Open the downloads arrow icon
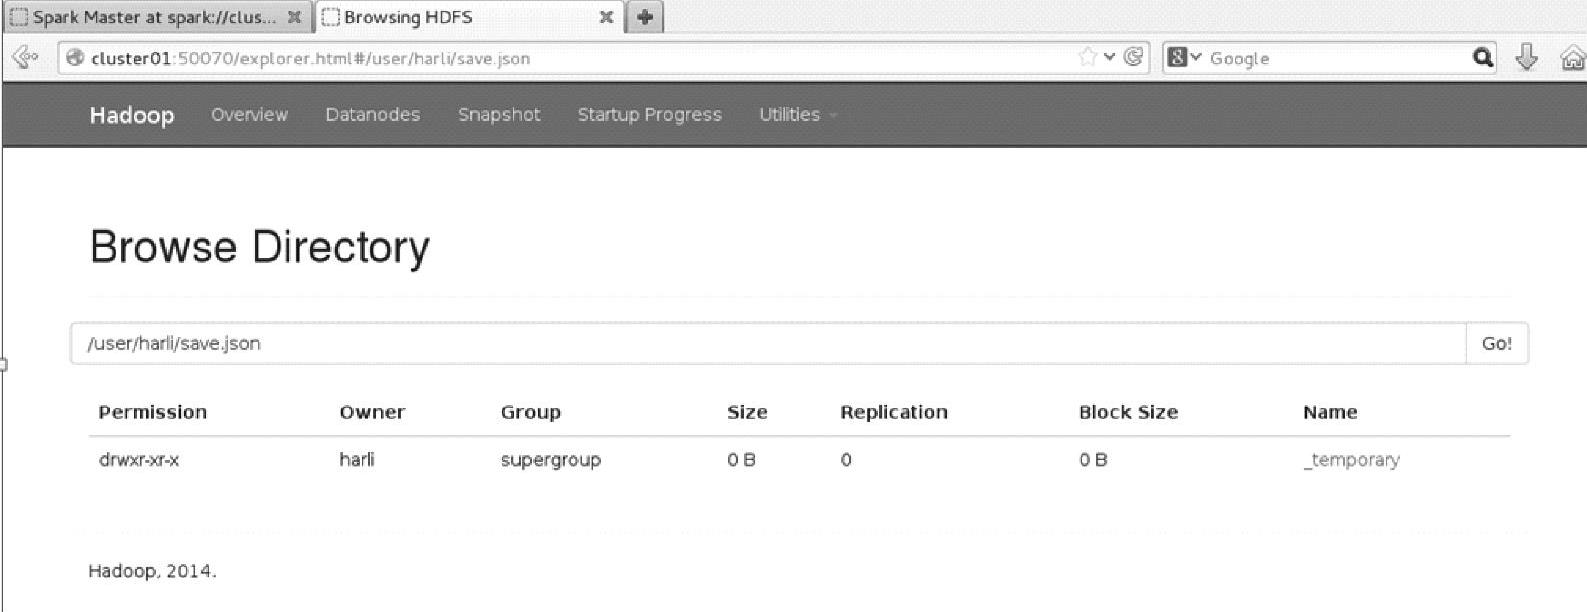This screenshot has height=612, width=1587. coord(1526,57)
